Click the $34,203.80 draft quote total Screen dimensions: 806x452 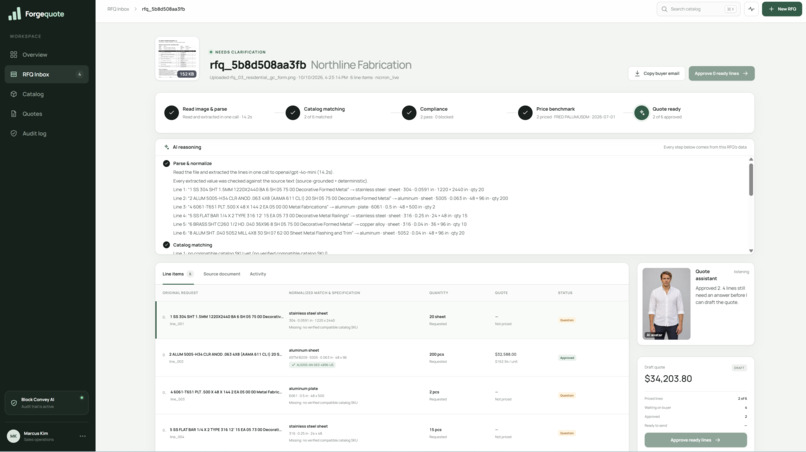(668, 379)
